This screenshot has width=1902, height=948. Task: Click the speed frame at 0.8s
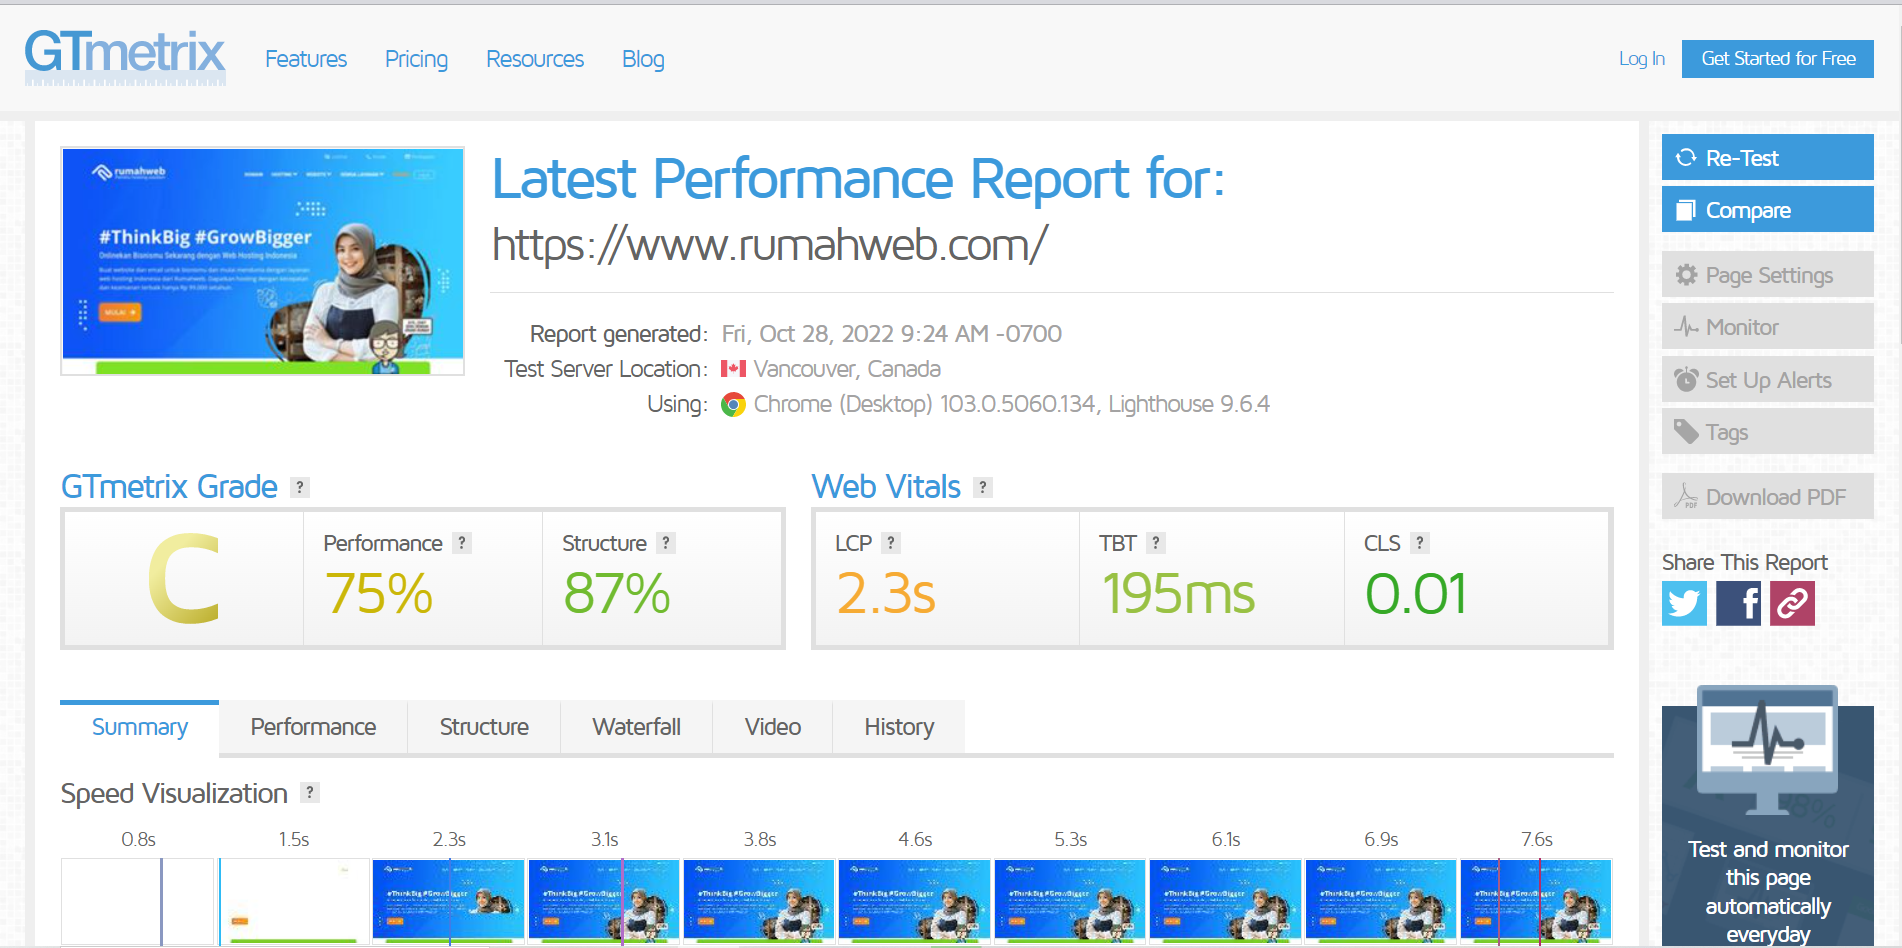pos(138,901)
